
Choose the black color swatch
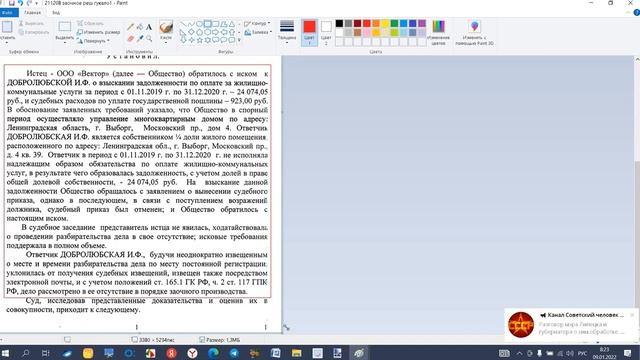tap(339, 23)
